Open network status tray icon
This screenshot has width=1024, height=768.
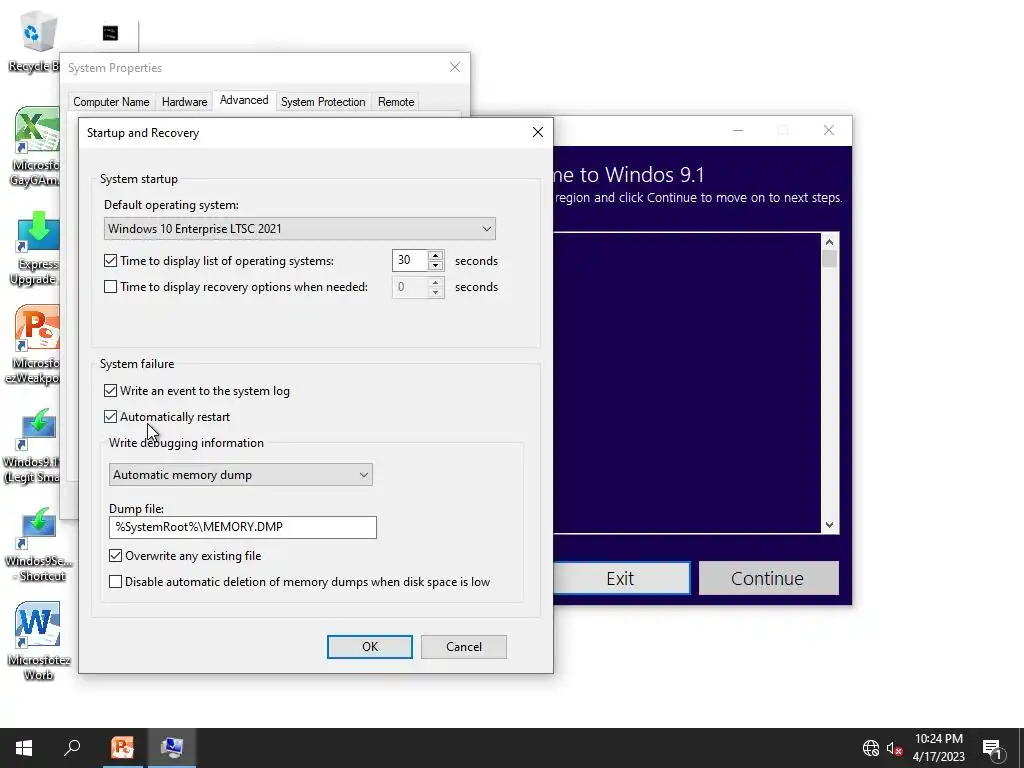point(871,748)
